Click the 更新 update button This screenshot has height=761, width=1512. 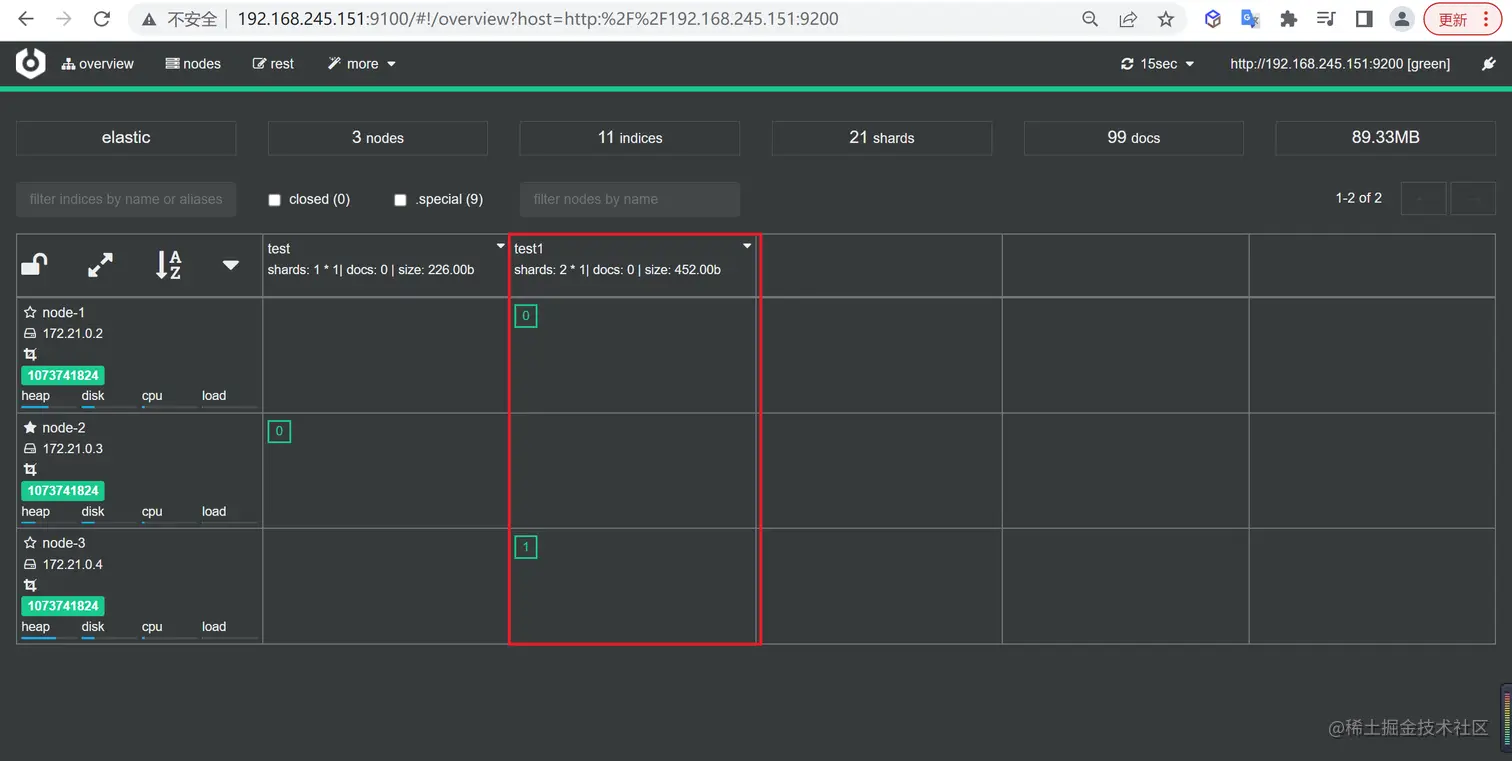1463,19
